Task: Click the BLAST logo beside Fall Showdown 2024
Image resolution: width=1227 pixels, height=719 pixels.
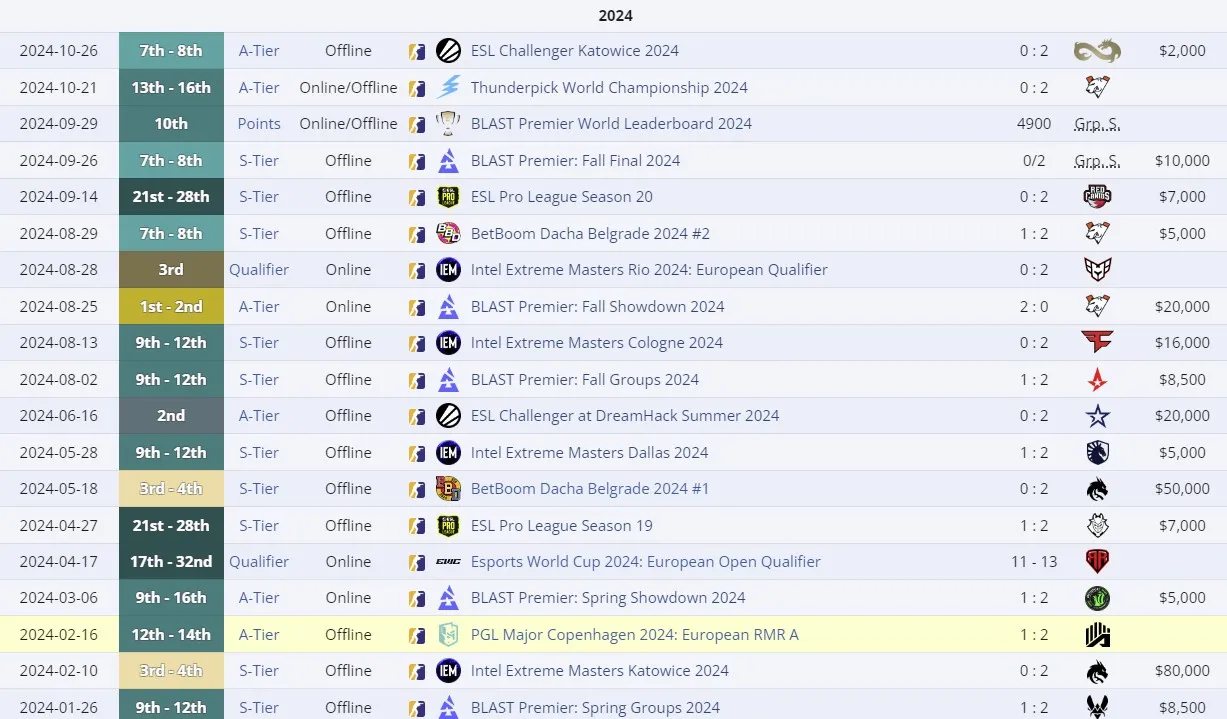Action: pos(449,306)
